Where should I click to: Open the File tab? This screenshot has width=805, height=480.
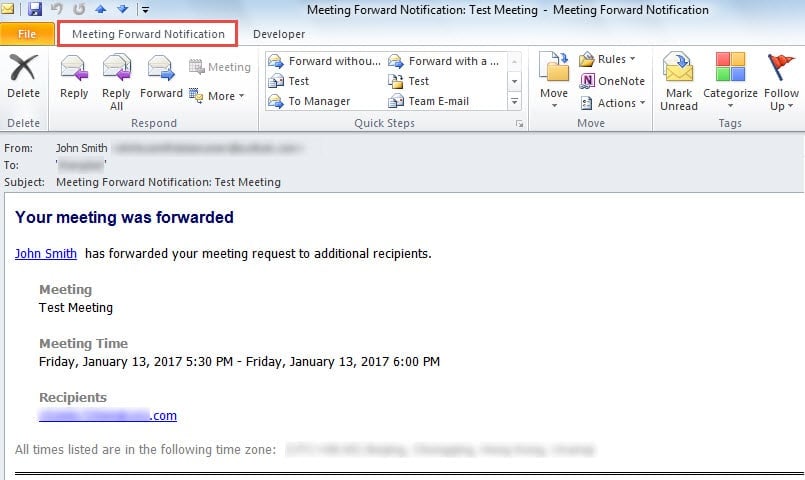pos(27,34)
